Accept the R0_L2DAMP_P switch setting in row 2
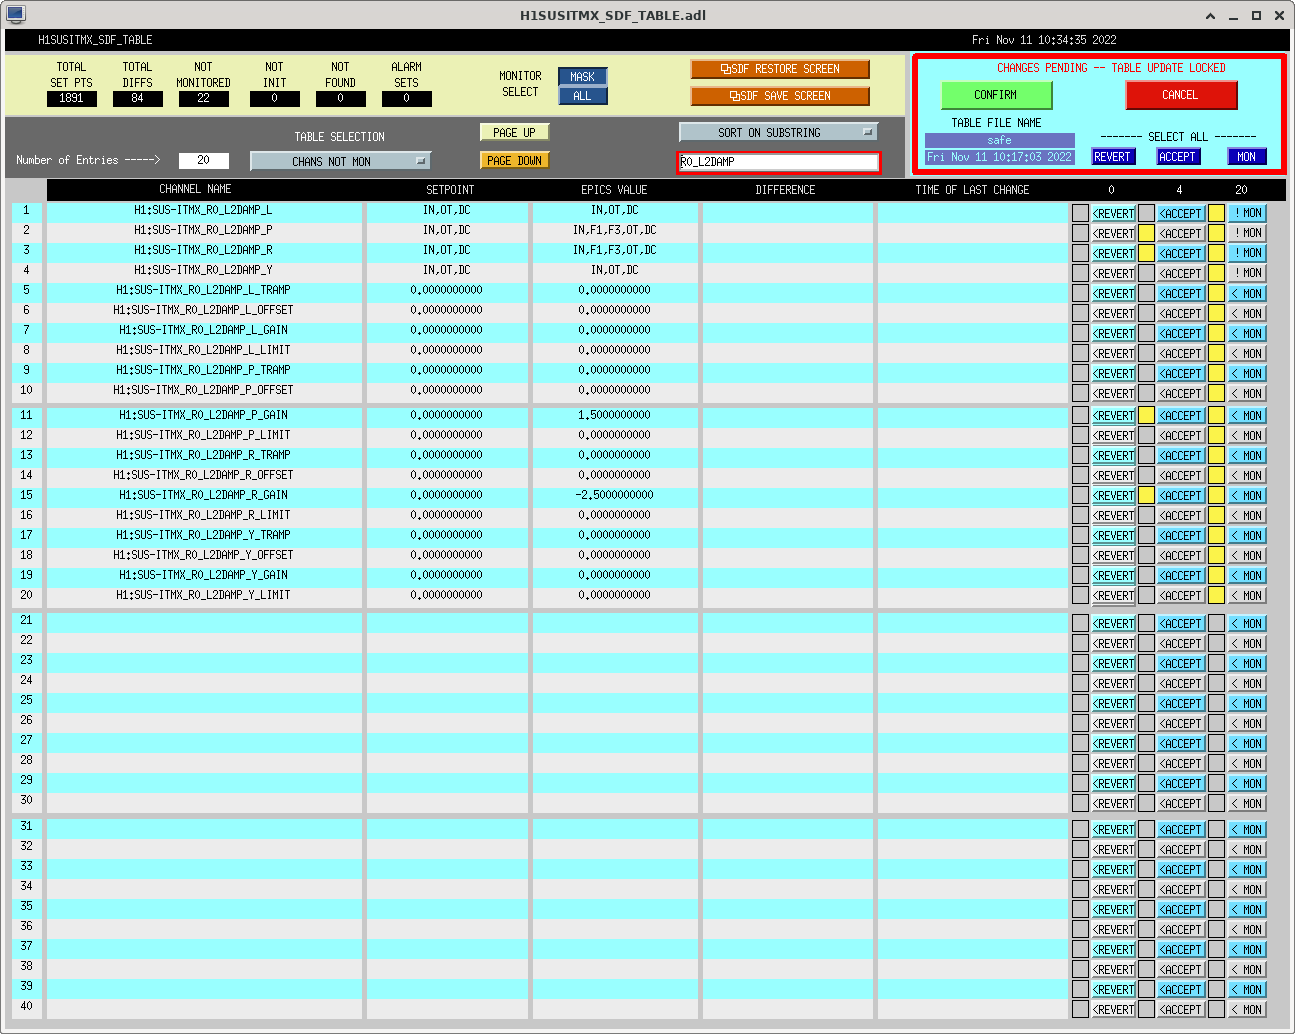 [1180, 233]
